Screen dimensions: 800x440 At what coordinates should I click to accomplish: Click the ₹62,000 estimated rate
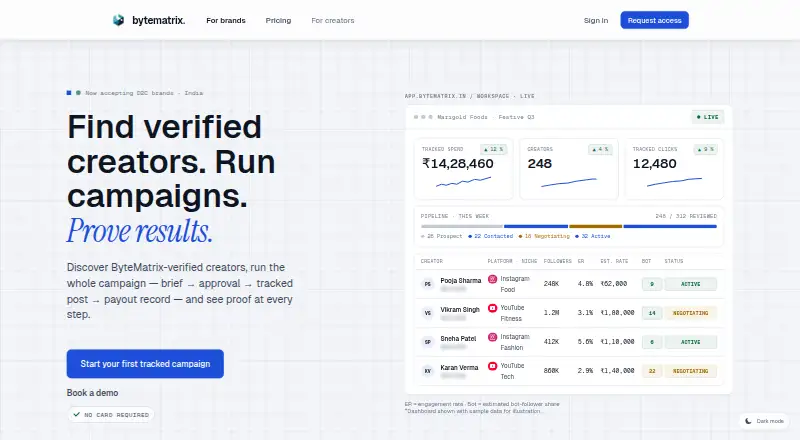(x=613, y=284)
